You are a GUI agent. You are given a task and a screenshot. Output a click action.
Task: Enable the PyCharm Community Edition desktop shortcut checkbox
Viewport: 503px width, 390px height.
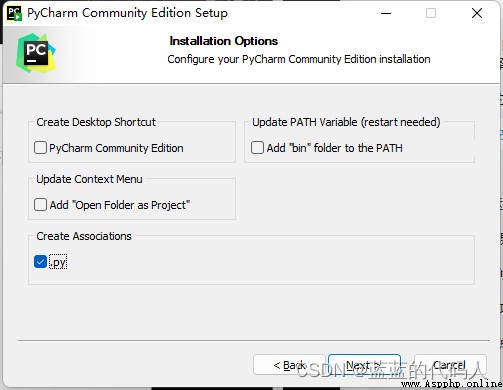point(40,147)
